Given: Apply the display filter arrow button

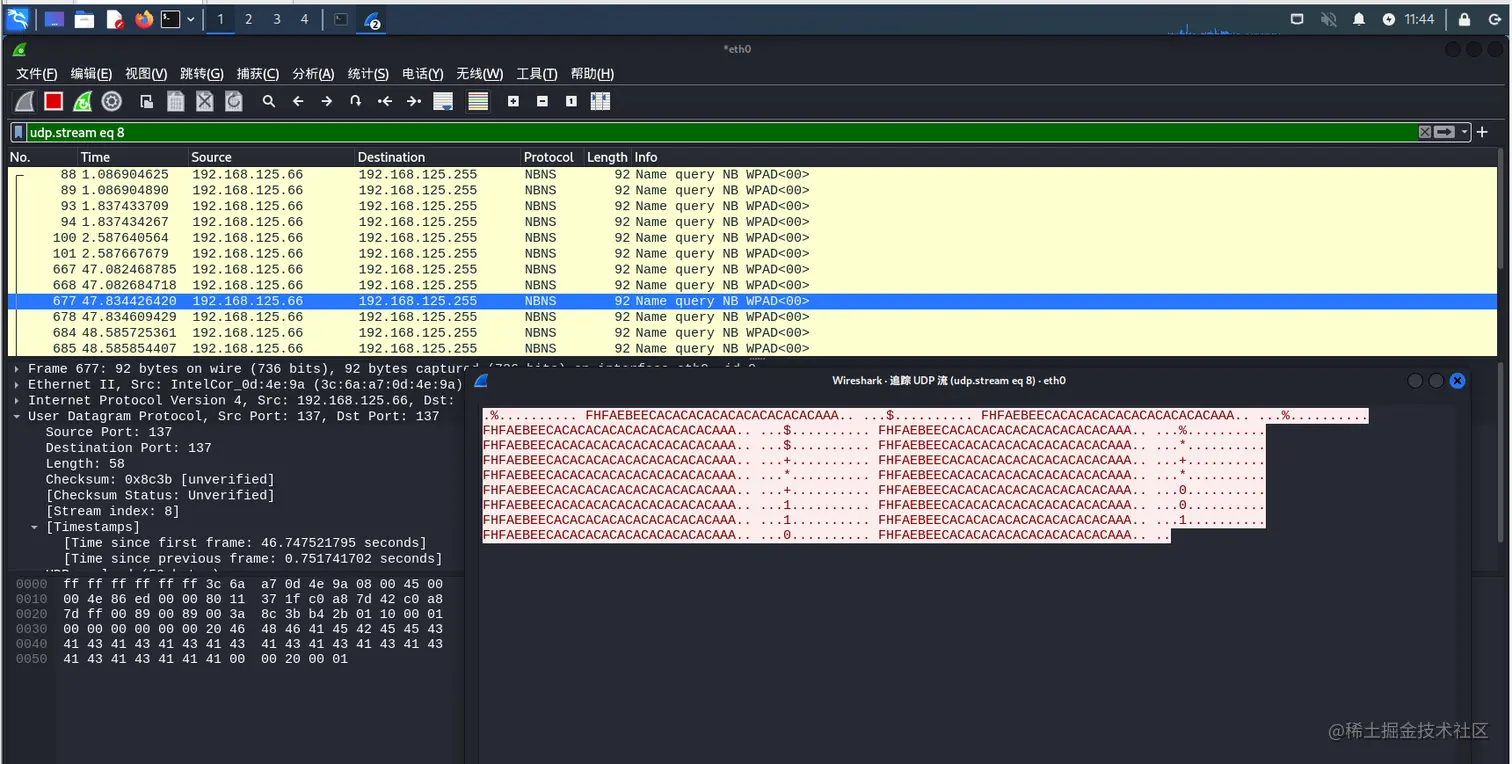Looking at the screenshot, I should [1445, 132].
